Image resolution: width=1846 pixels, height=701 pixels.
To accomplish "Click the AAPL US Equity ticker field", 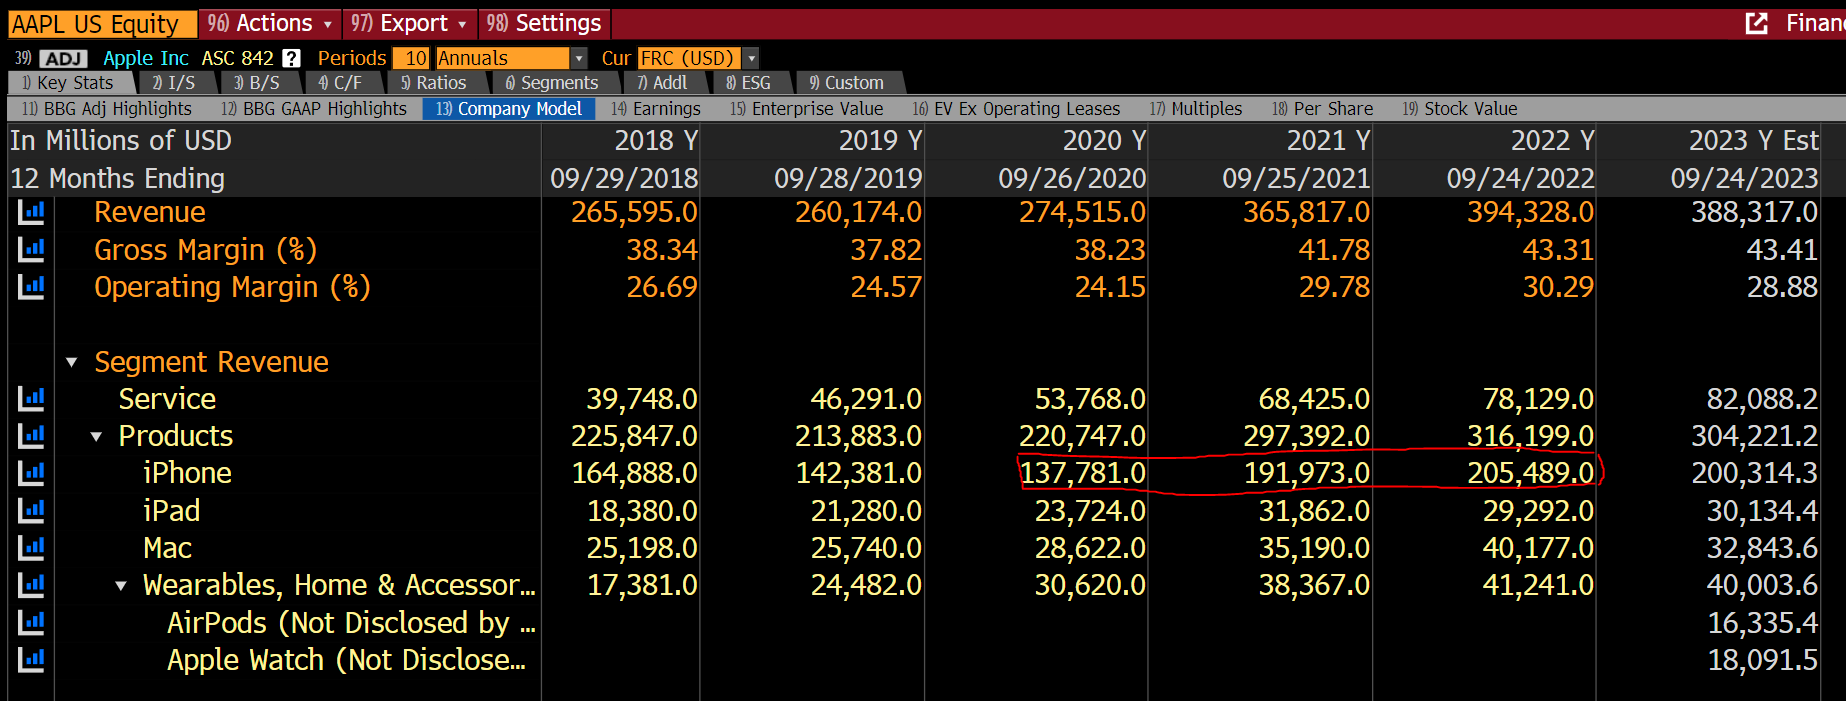I will (102, 23).
